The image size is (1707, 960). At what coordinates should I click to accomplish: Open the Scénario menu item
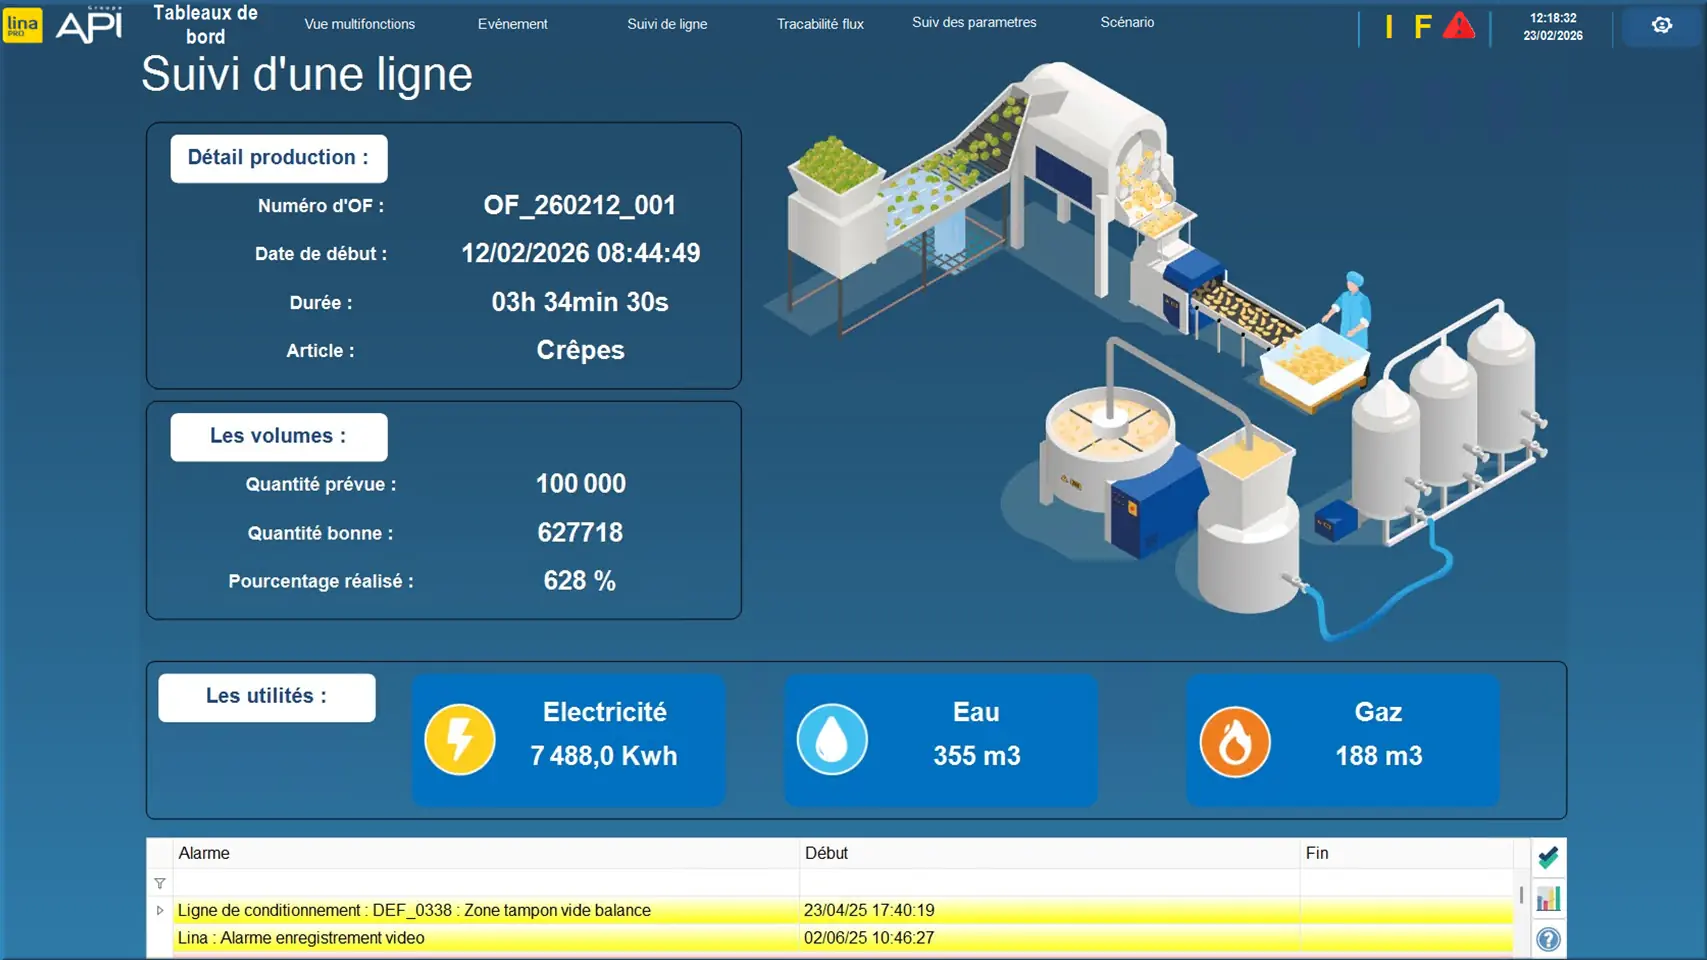(1127, 22)
